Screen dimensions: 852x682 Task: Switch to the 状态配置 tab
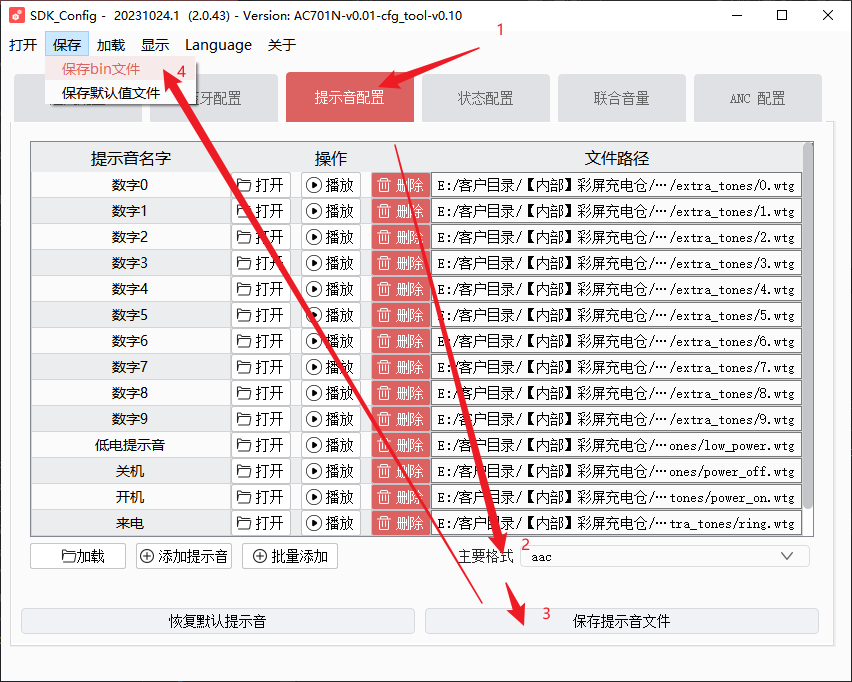[x=486, y=98]
